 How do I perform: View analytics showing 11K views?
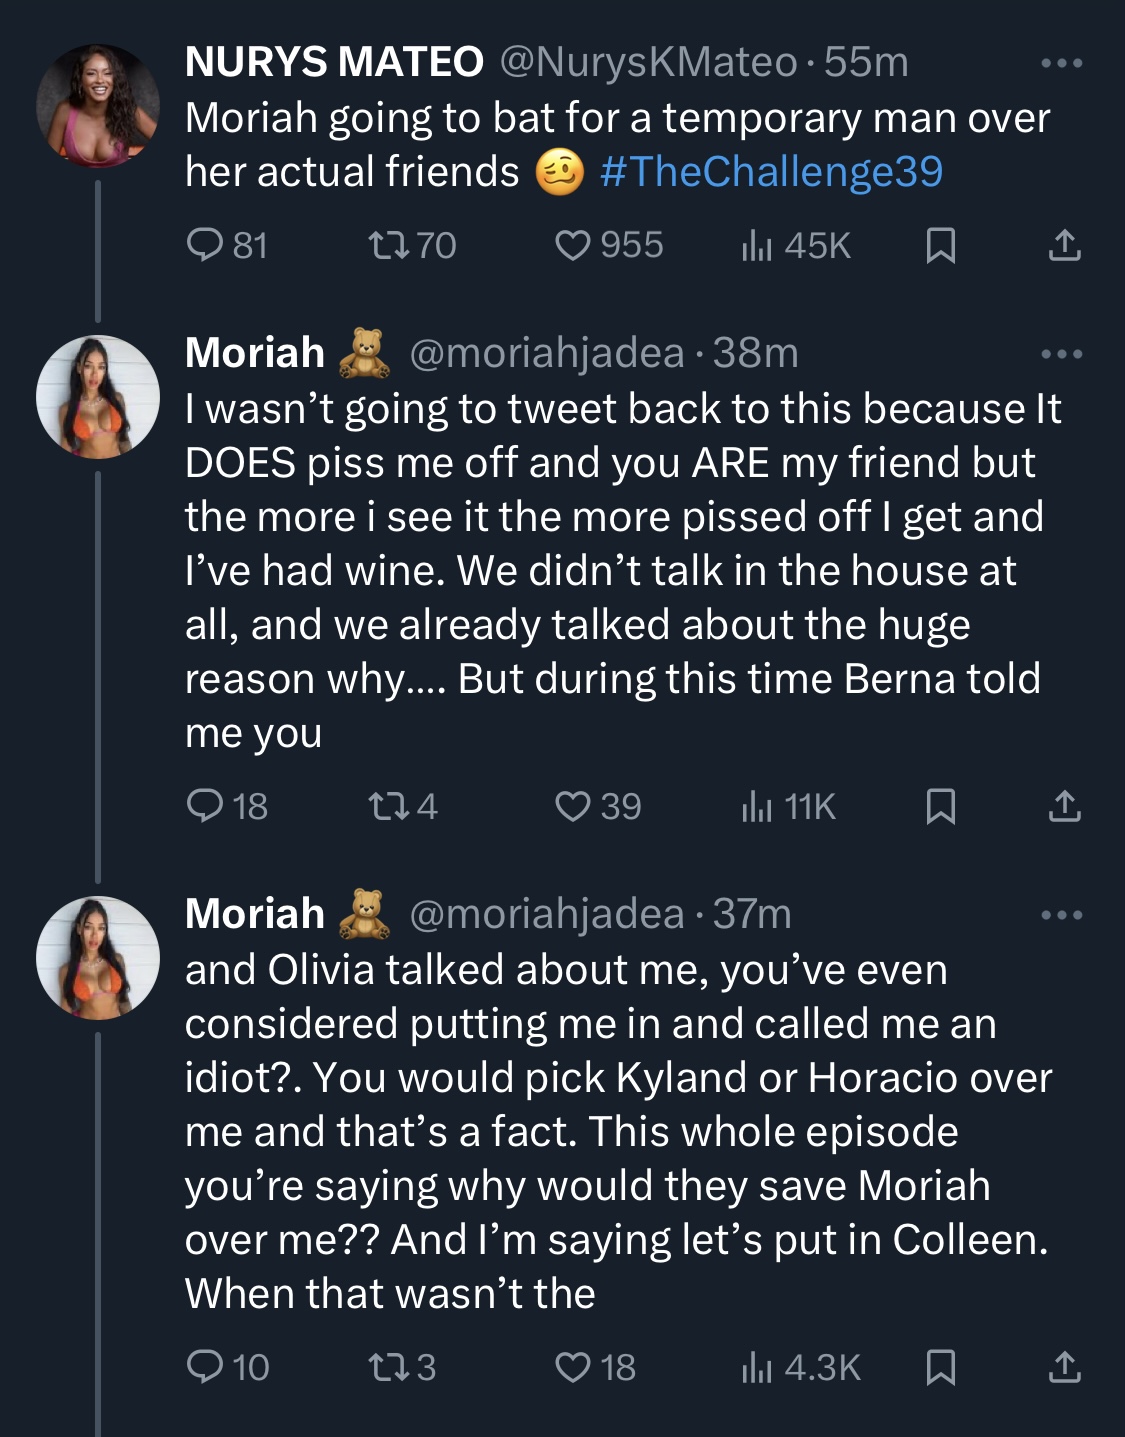click(788, 806)
